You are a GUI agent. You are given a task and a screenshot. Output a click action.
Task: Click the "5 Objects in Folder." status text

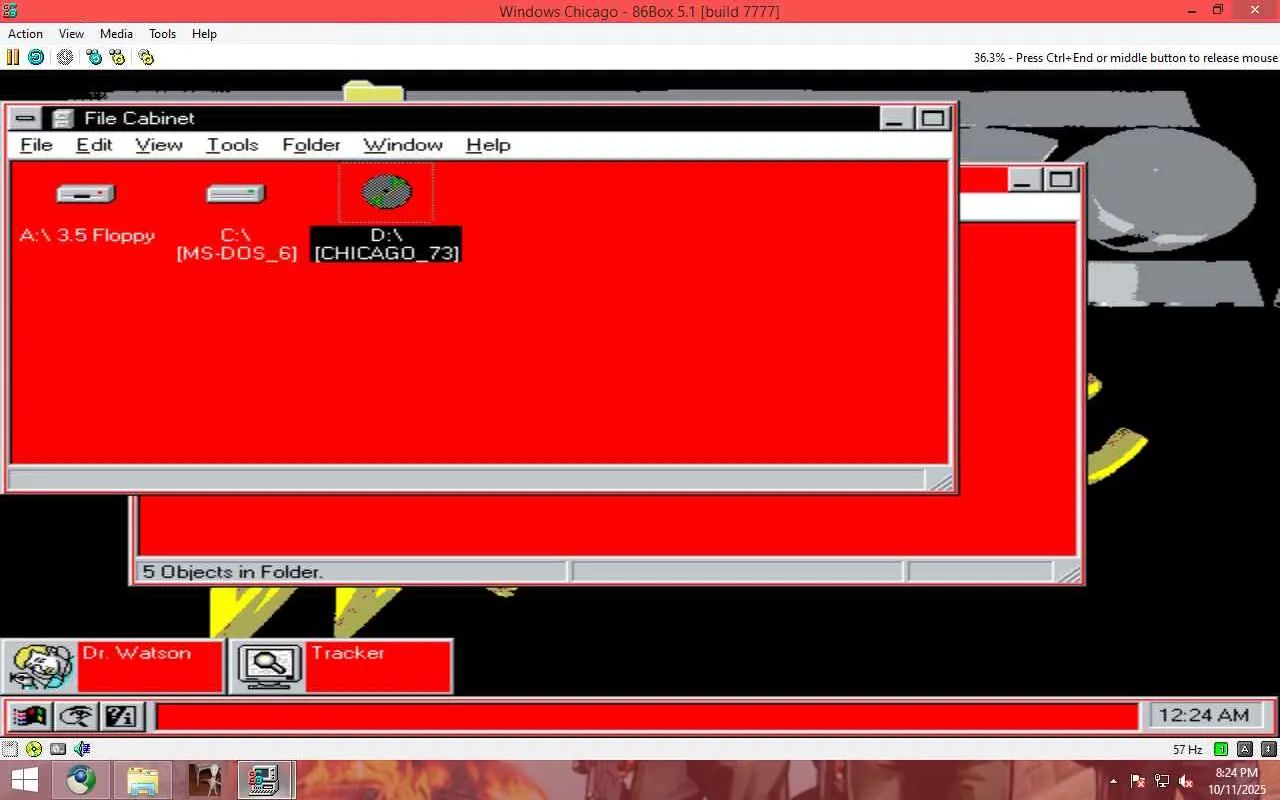(232, 572)
